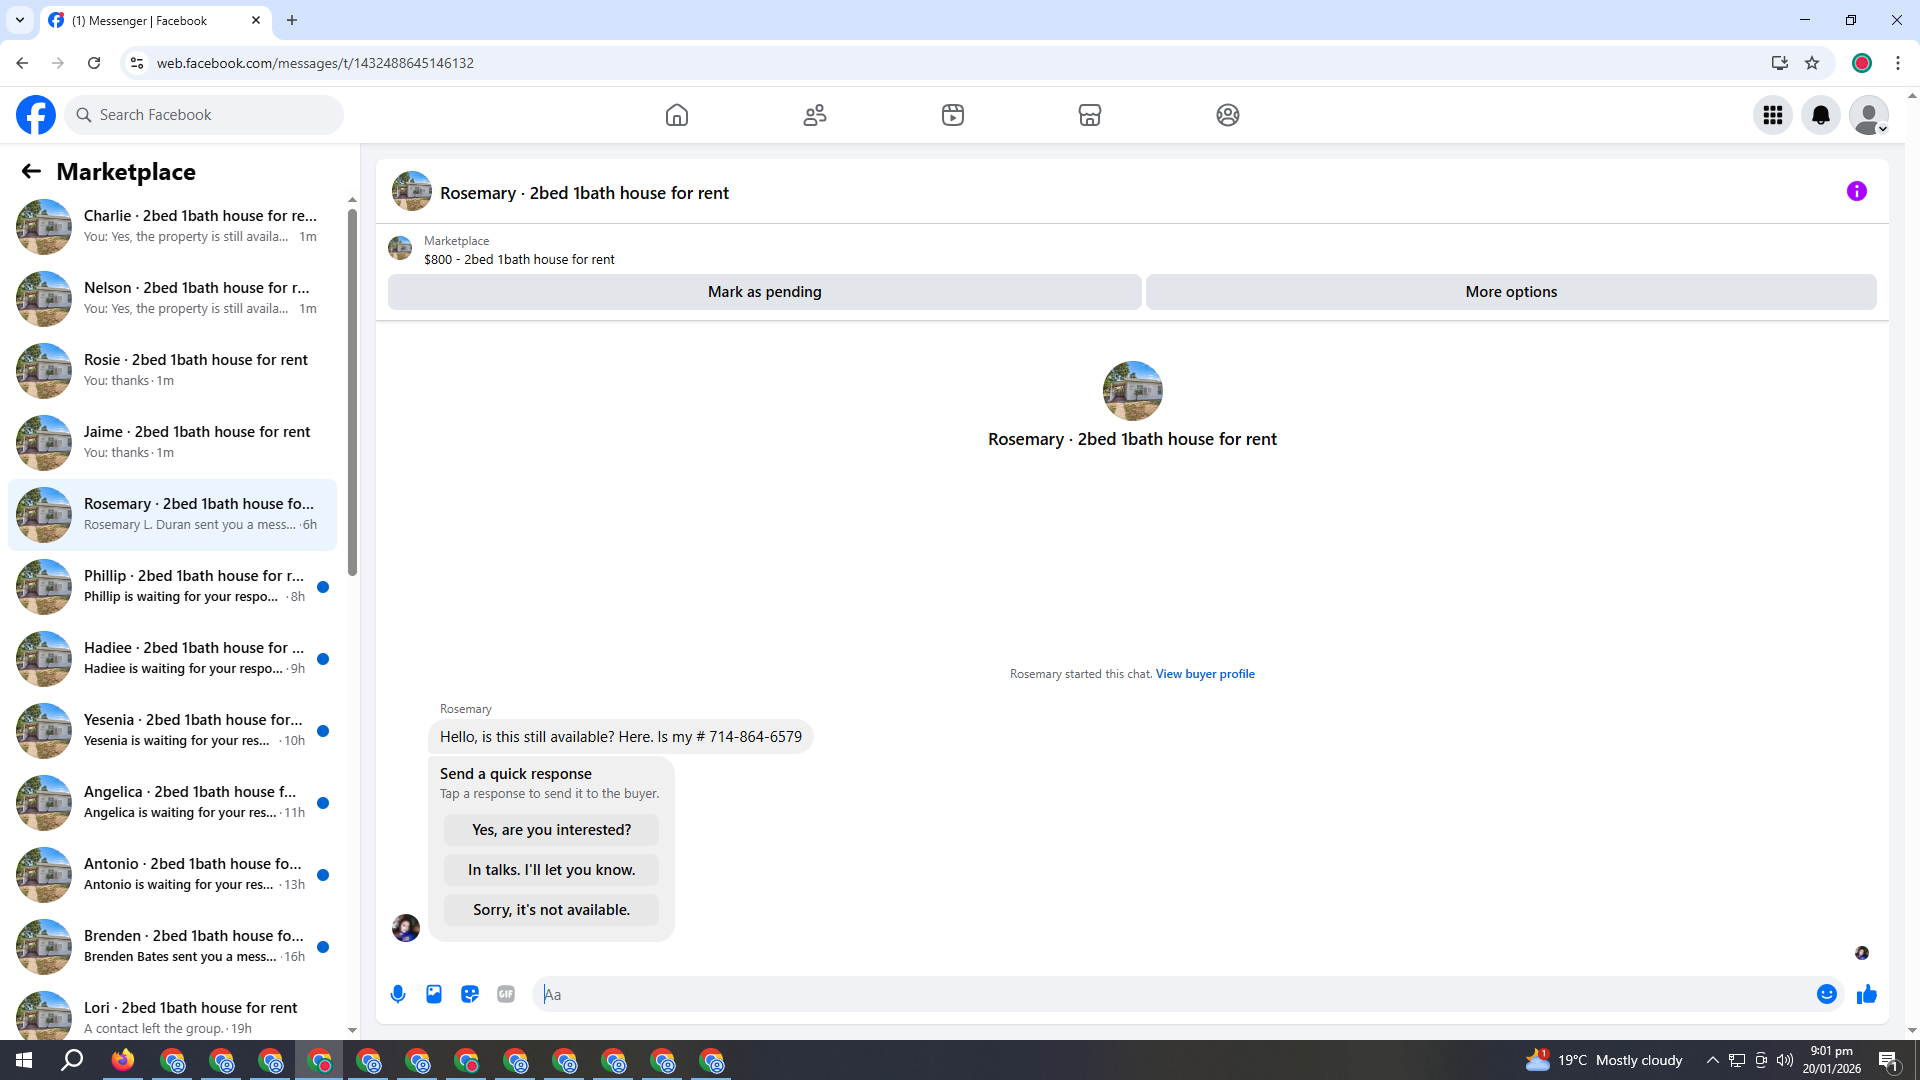1920x1080 pixels.
Task: Open More options for the listing
Action: coord(1511,292)
